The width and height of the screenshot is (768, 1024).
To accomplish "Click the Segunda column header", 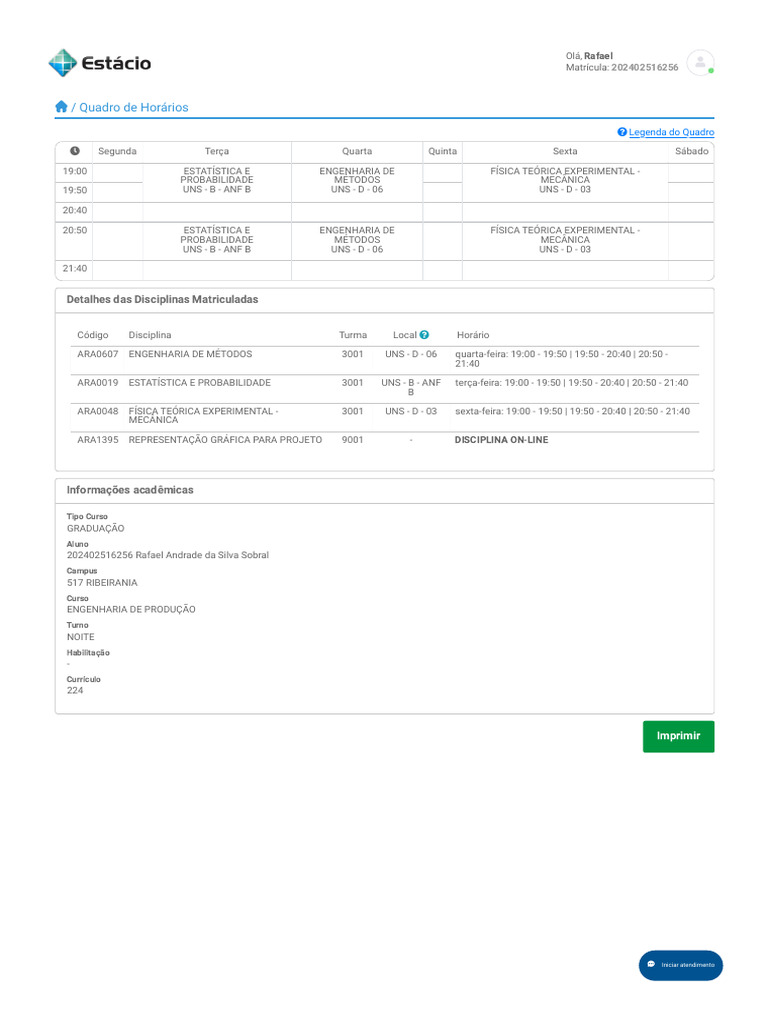I will 118,151.
